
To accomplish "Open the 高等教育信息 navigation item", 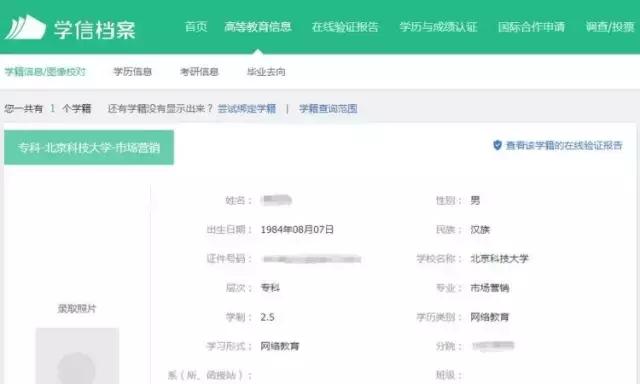I will pos(258,27).
